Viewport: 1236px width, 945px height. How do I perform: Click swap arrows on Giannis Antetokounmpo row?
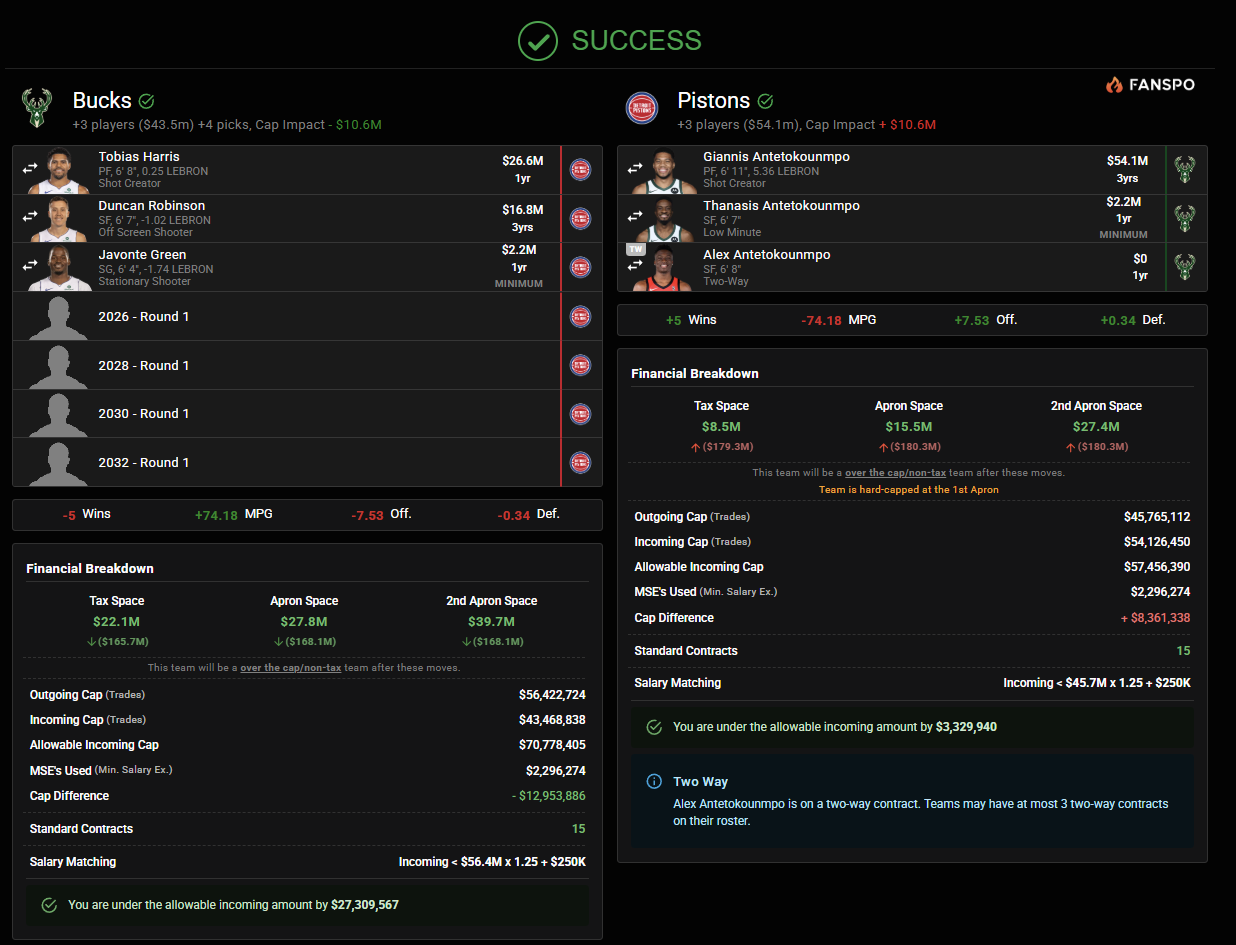635,170
